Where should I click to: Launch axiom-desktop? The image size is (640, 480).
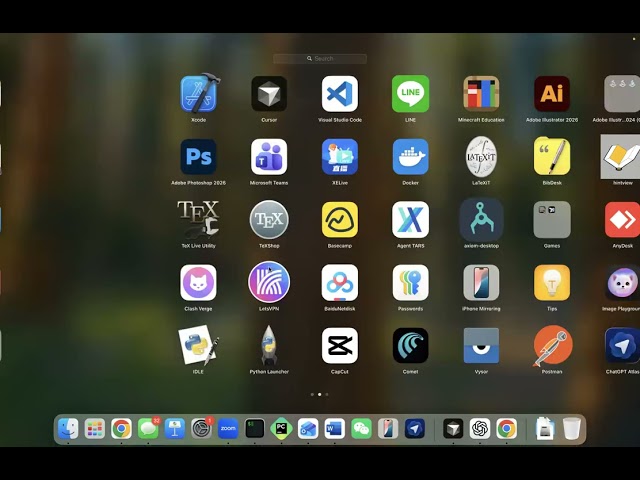(481, 220)
